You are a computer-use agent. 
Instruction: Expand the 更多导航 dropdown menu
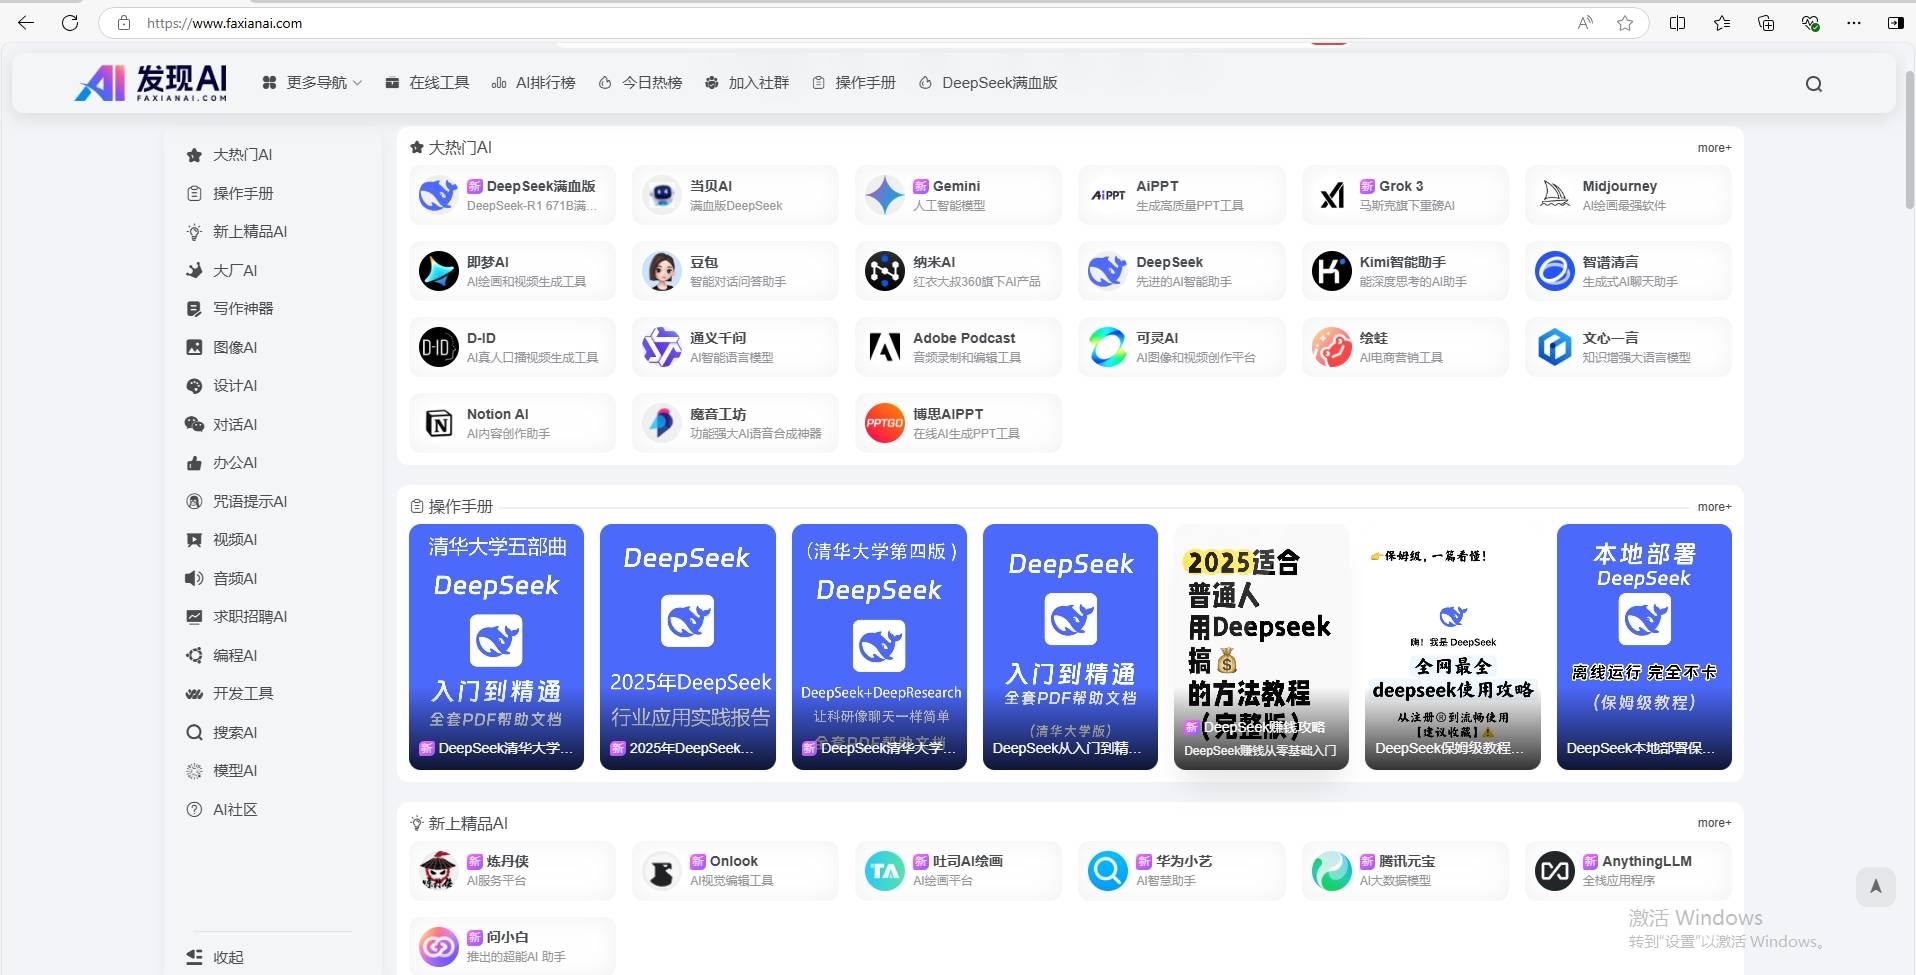(x=312, y=83)
